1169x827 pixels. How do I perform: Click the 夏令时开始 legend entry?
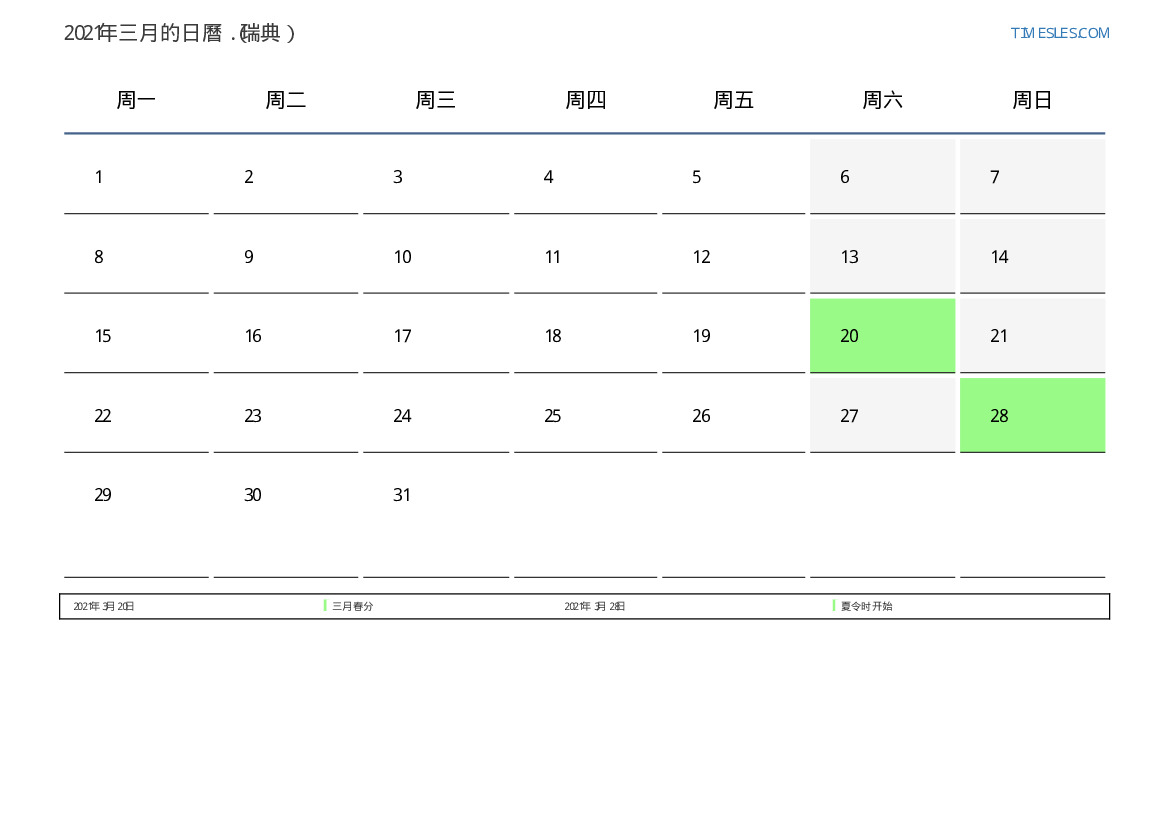point(866,606)
